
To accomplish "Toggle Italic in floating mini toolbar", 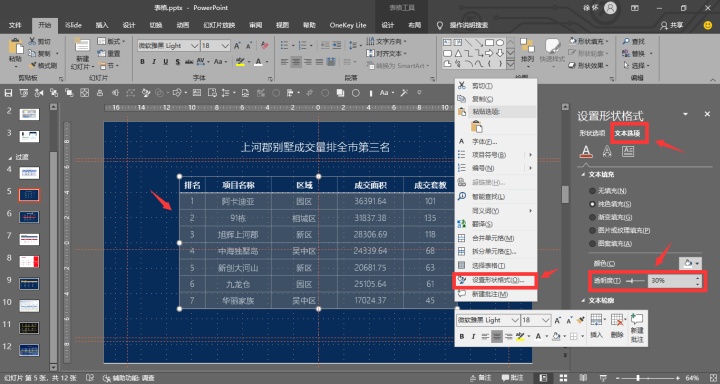I will [x=473, y=337].
